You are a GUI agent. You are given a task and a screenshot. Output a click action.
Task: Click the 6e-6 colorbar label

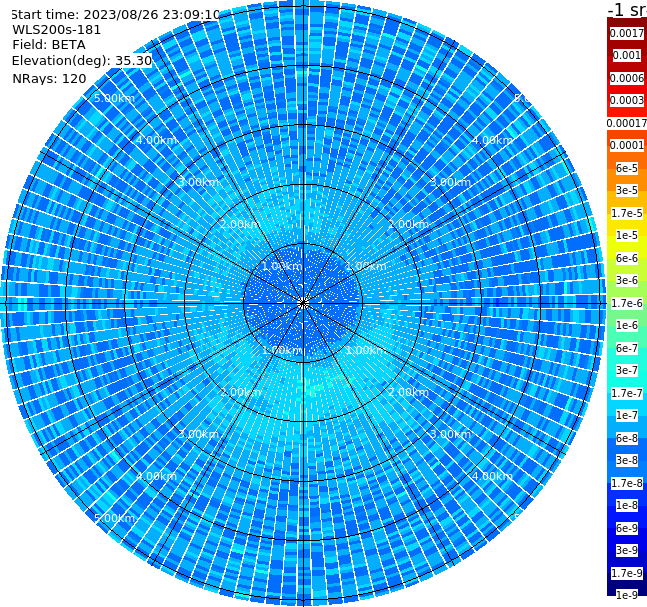pyautogui.click(x=627, y=258)
